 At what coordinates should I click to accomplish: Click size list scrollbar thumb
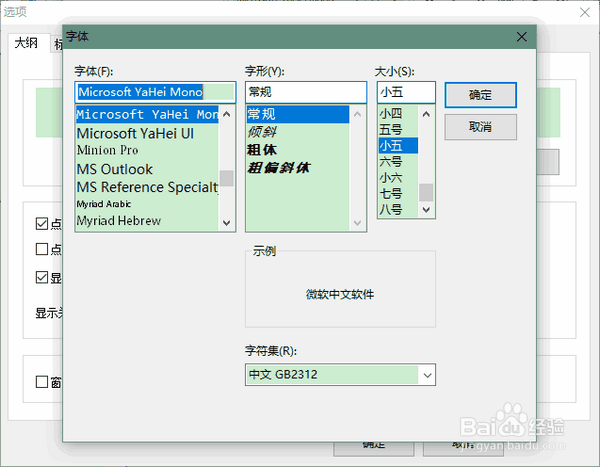[x=426, y=193]
